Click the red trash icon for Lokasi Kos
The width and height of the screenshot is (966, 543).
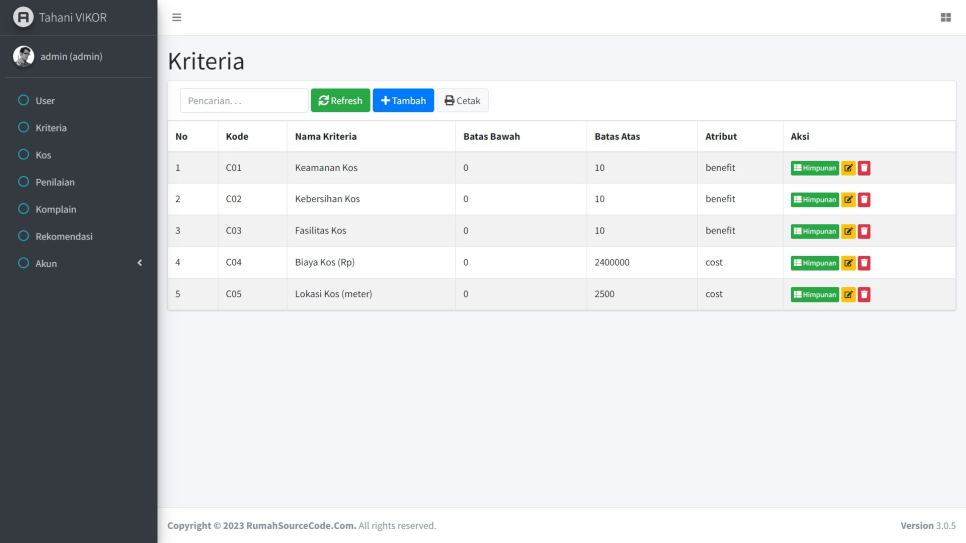864,294
